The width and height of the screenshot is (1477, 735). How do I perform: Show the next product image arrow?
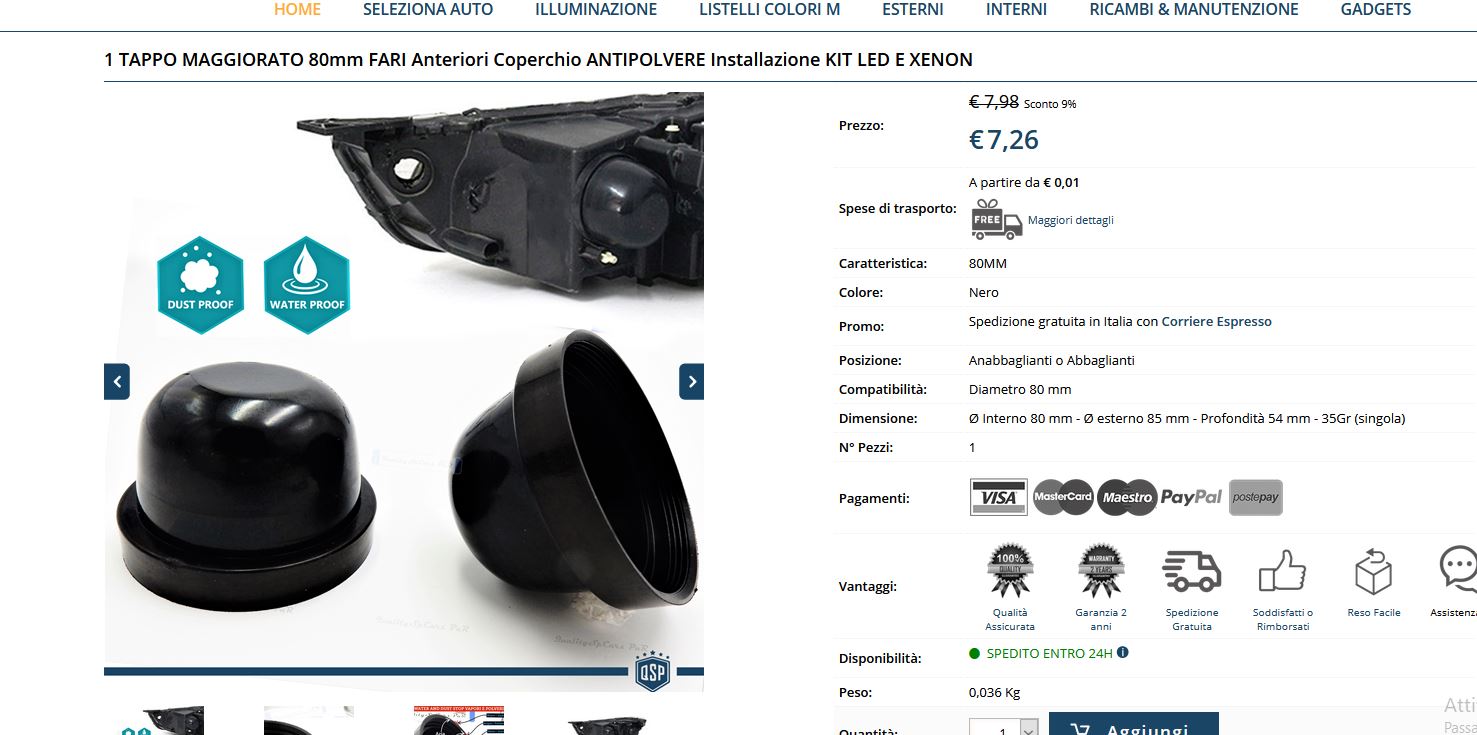[691, 381]
